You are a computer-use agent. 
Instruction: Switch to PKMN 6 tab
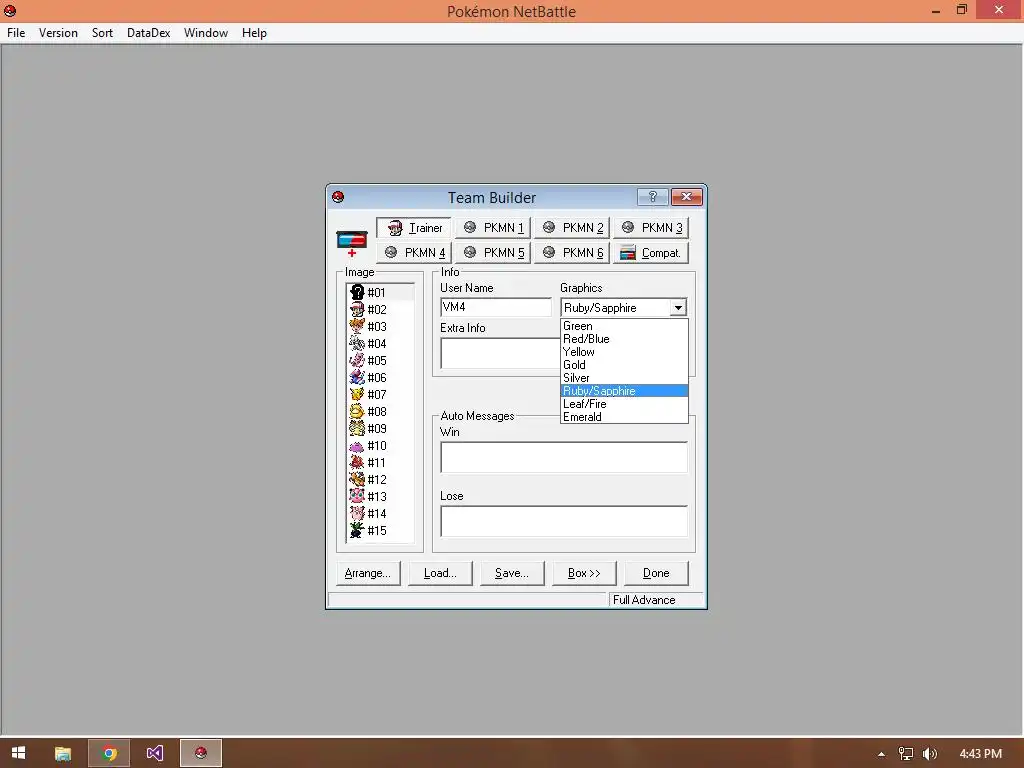[572, 253]
